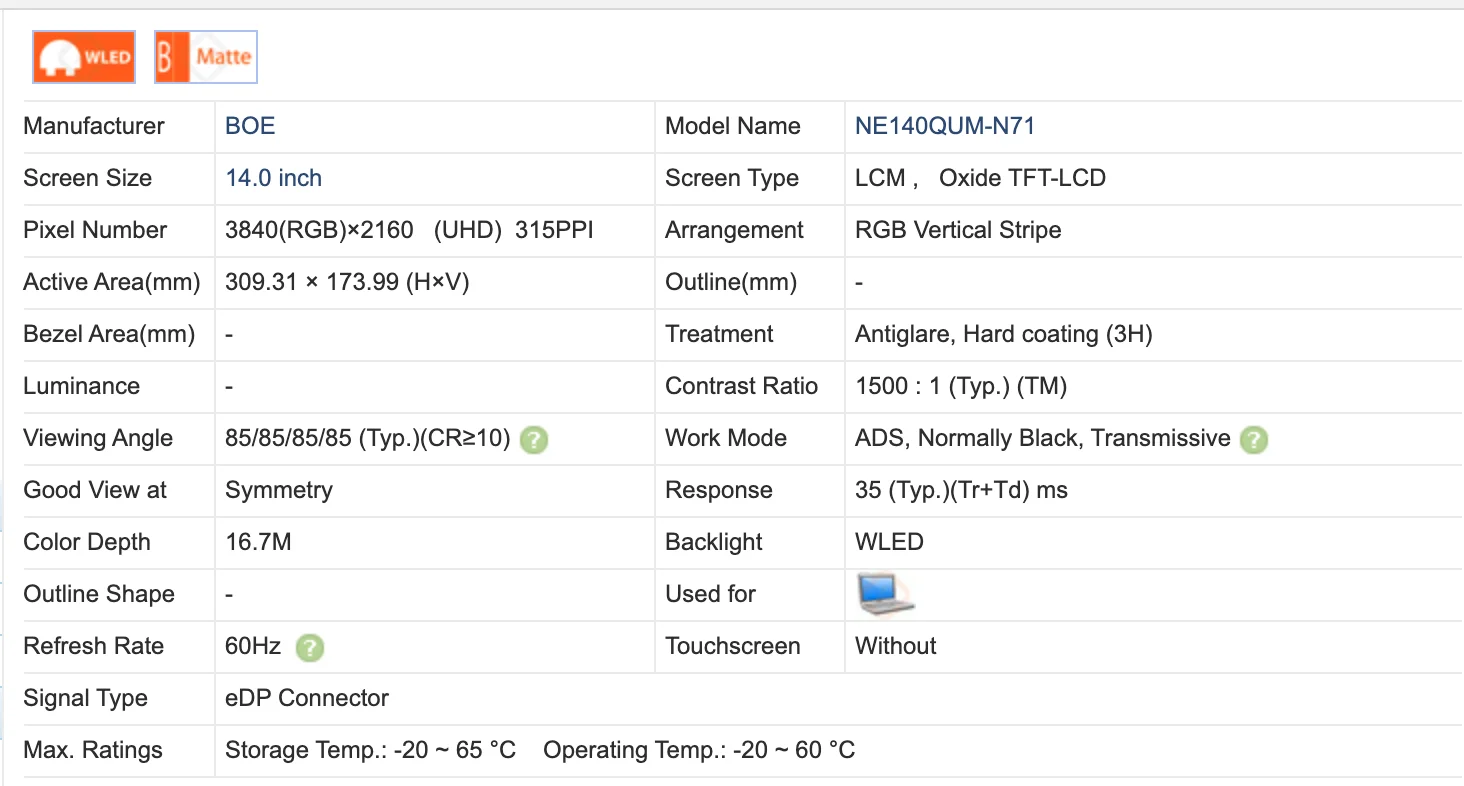Click the Bezel Area(mm) label

tap(109, 334)
